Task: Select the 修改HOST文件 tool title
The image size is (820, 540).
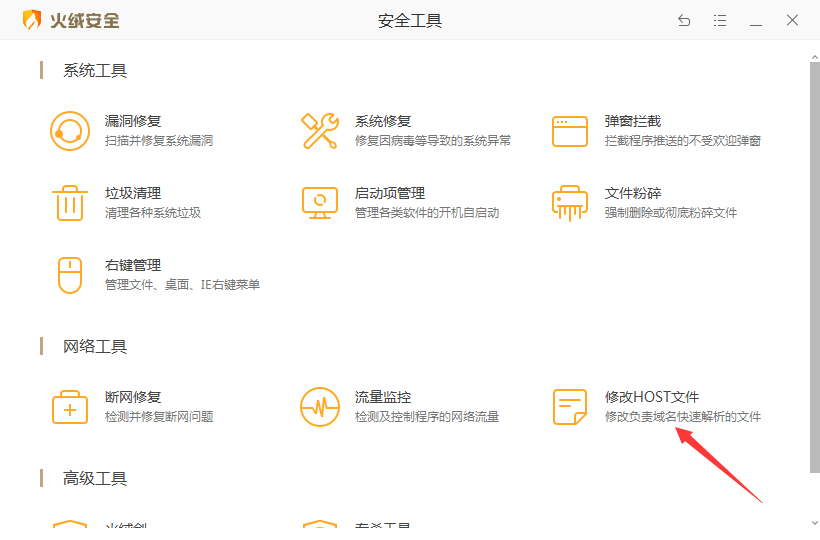Action: tap(652, 397)
